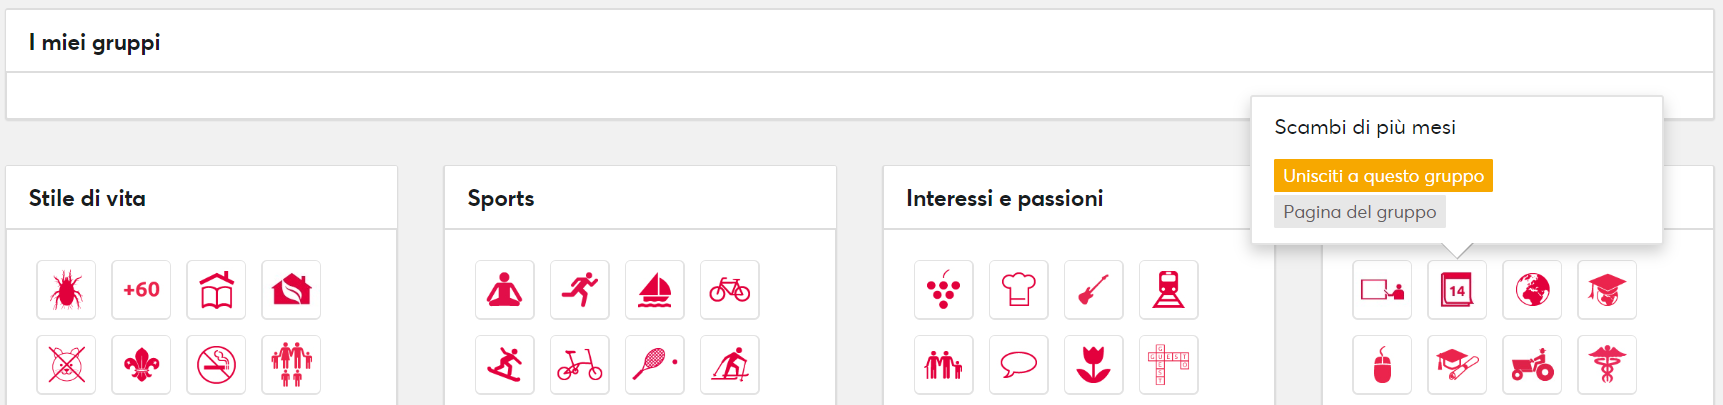The height and width of the screenshot is (405, 1723).
Task: Select the crossword puzzle group icon
Action: point(1168,365)
